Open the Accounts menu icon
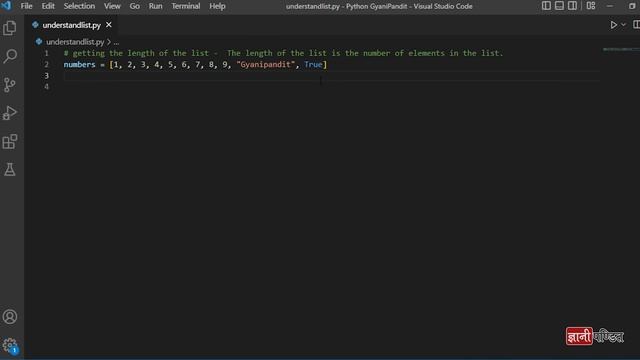 [10, 317]
